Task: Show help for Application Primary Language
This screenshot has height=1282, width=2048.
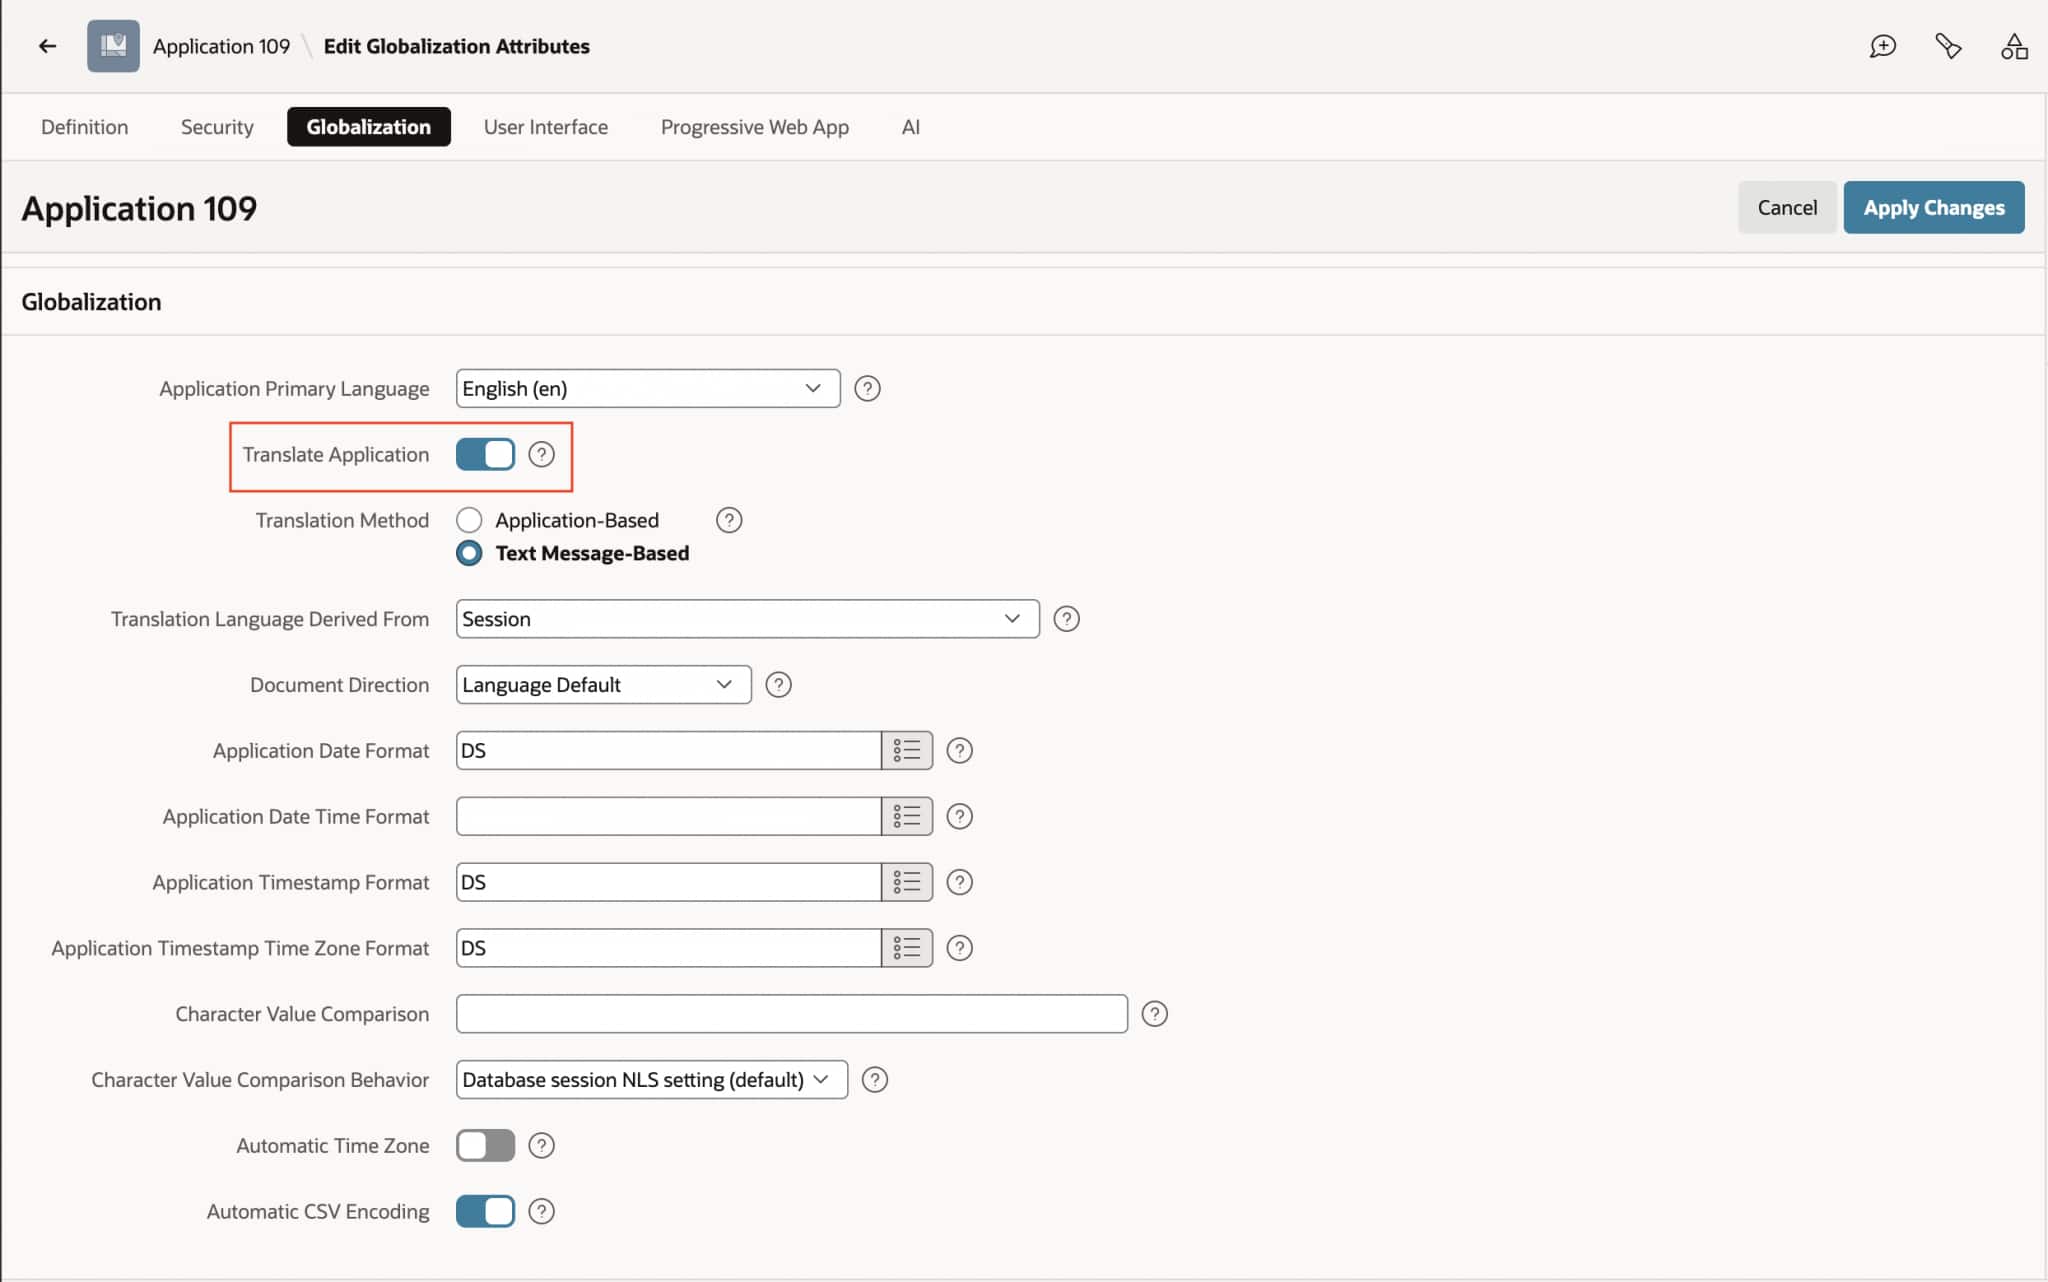Action: (867, 388)
